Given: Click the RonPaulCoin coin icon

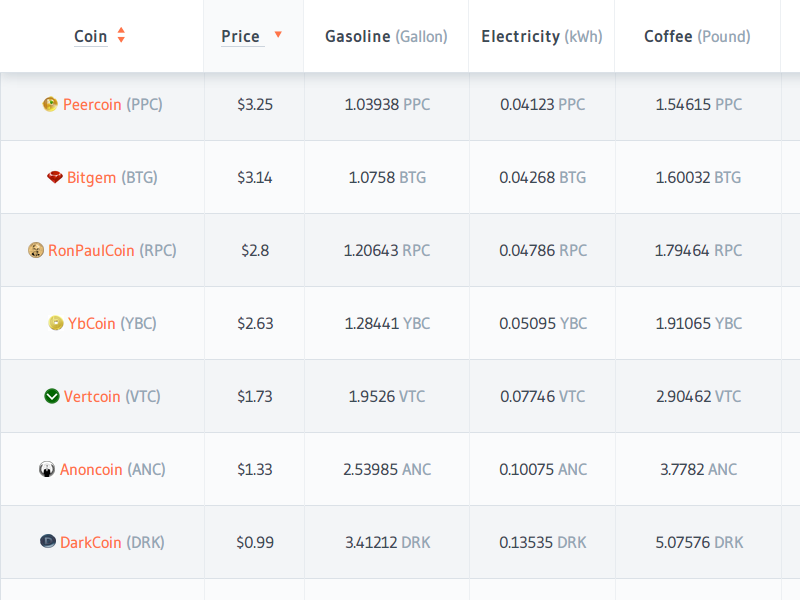Looking at the screenshot, I should point(36,250).
